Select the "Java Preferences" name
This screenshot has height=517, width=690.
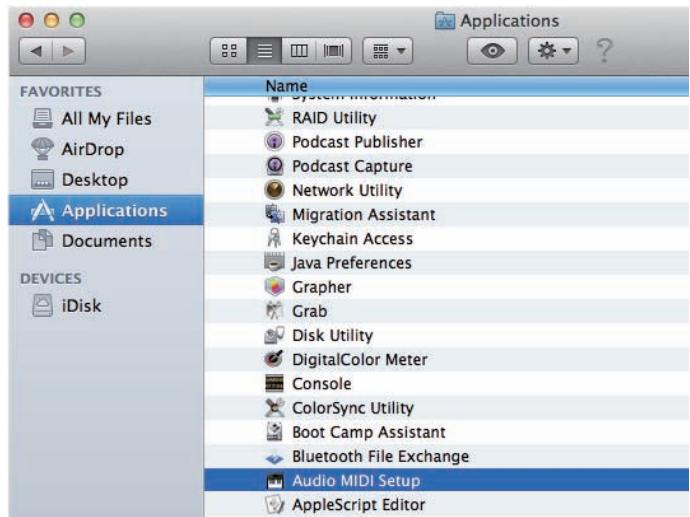(352, 263)
